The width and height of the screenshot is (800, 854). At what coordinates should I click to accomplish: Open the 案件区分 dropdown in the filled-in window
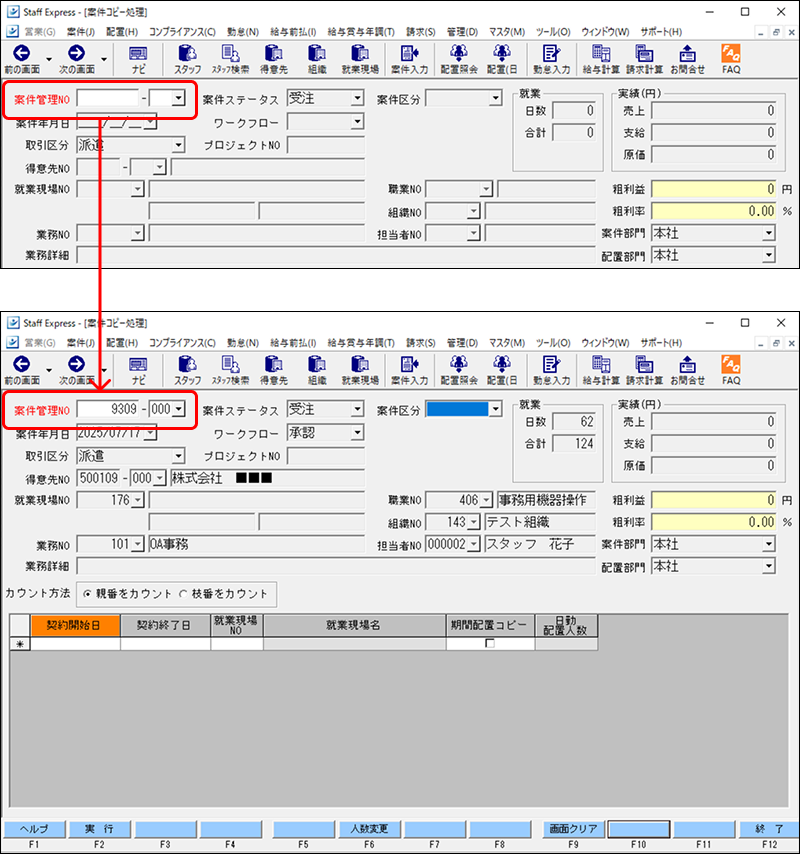[495, 410]
